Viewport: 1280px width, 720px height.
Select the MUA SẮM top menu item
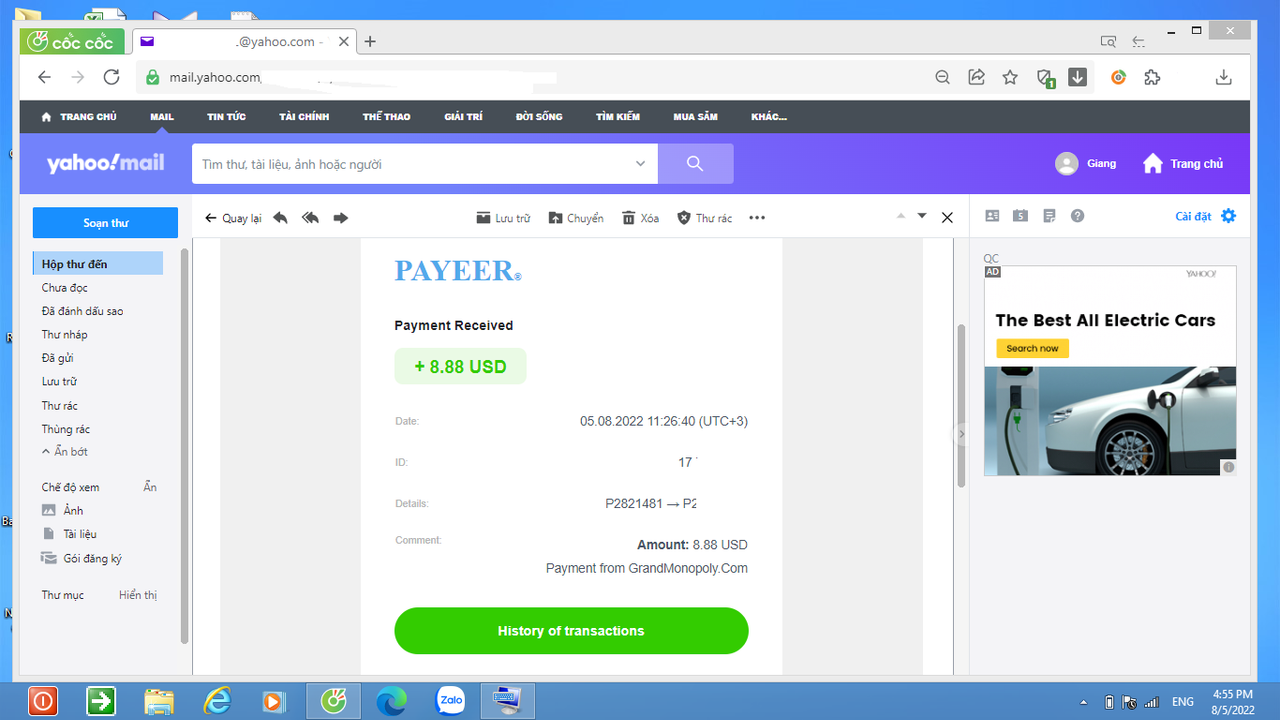pos(695,117)
